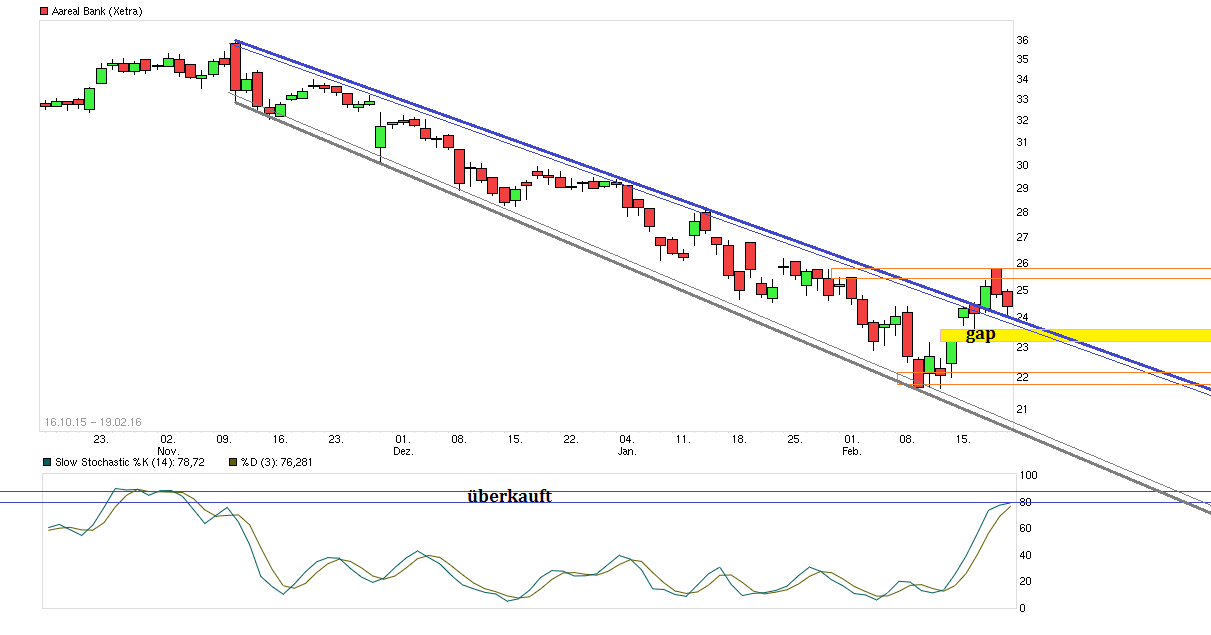Click the %D (3) legend swatch
The image size is (1211, 635).
tap(233, 462)
